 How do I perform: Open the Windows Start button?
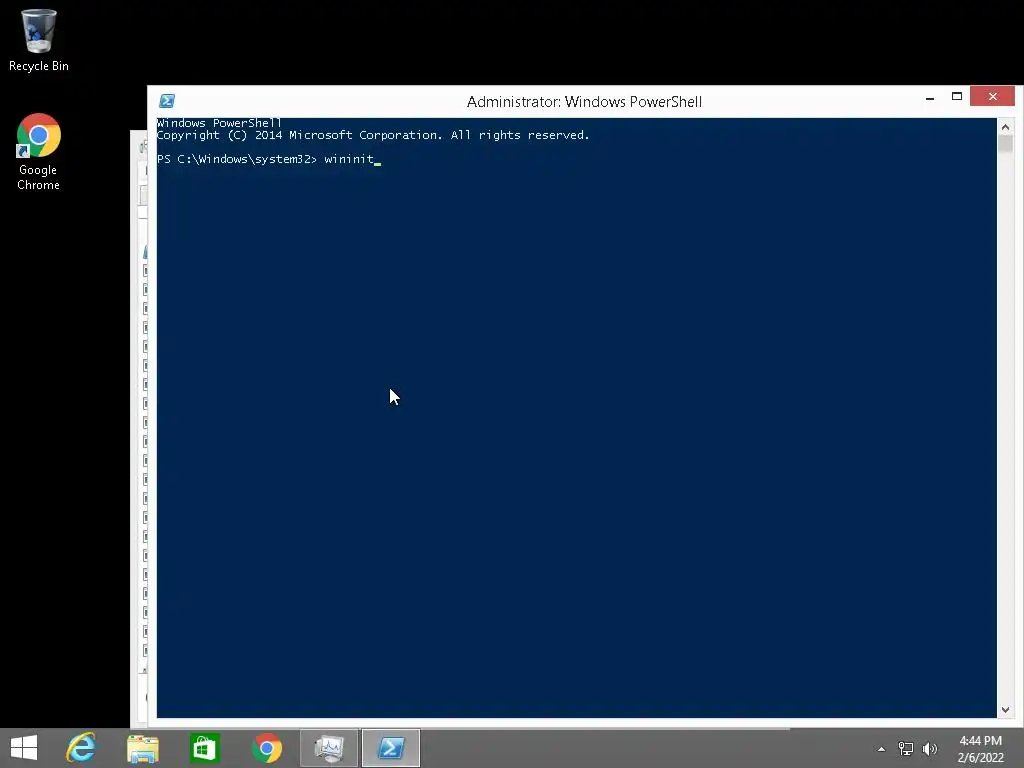24,748
